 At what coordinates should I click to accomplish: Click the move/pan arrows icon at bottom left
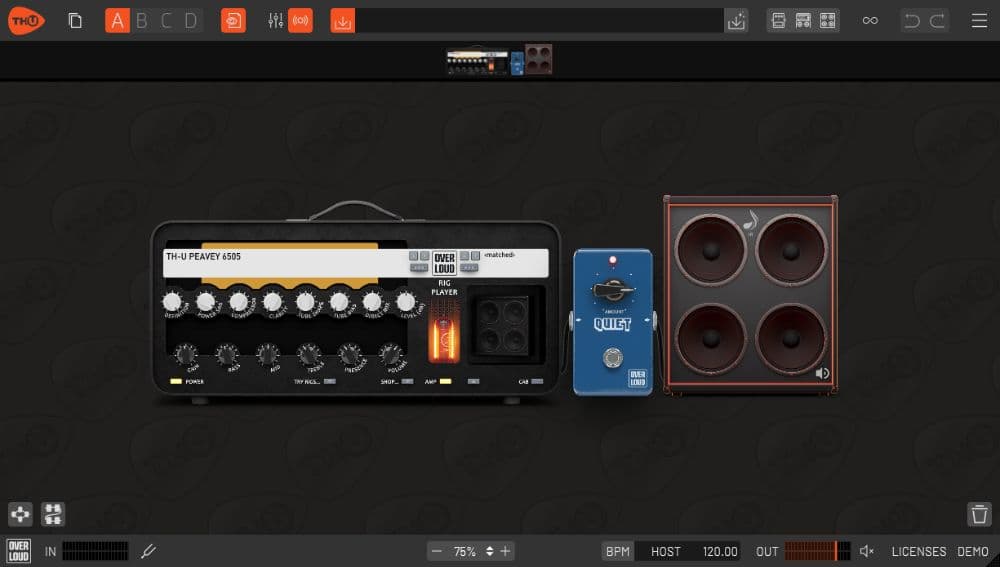tap(20, 514)
